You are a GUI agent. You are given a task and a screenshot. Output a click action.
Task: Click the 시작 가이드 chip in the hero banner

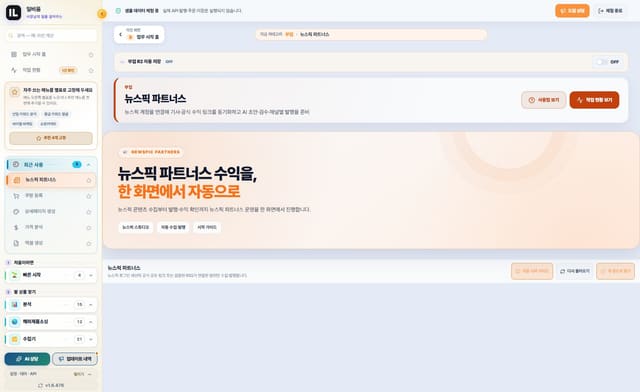(207, 227)
